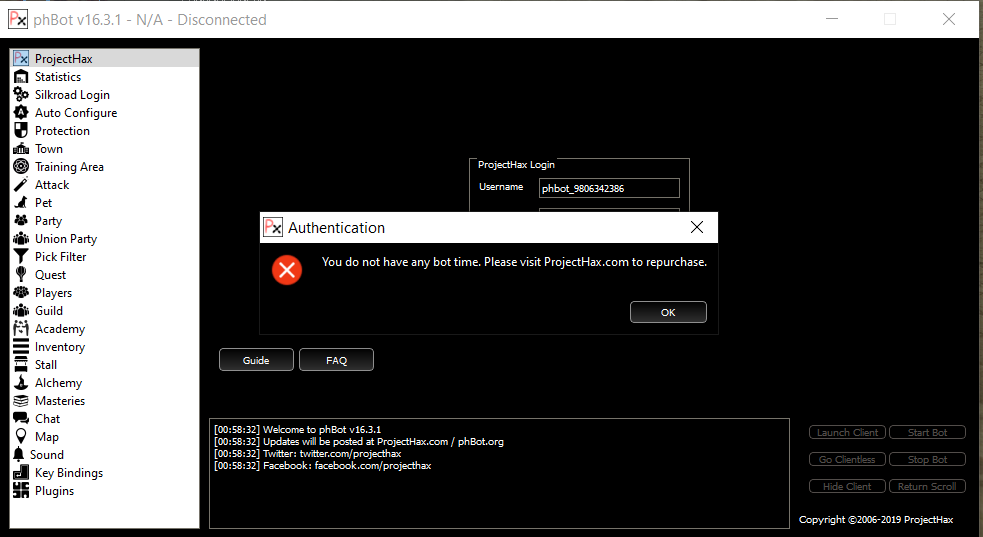983x537 pixels.
Task: Open Sound settings via bell icon
Action: coord(21,455)
